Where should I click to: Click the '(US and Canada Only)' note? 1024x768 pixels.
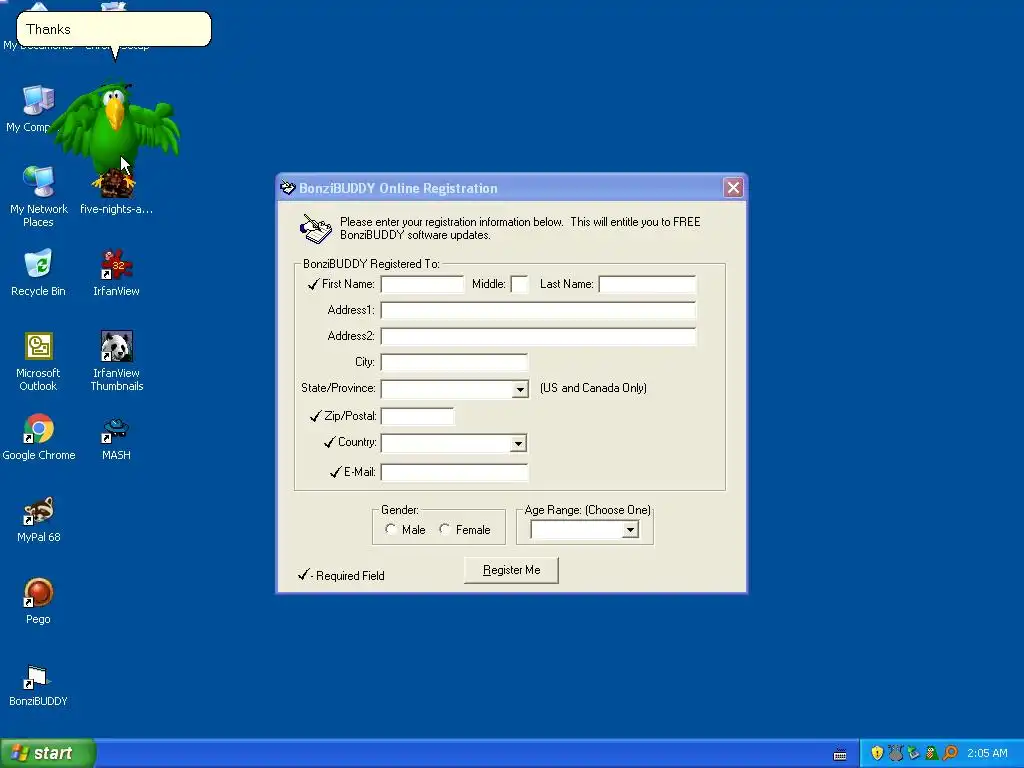click(593, 388)
